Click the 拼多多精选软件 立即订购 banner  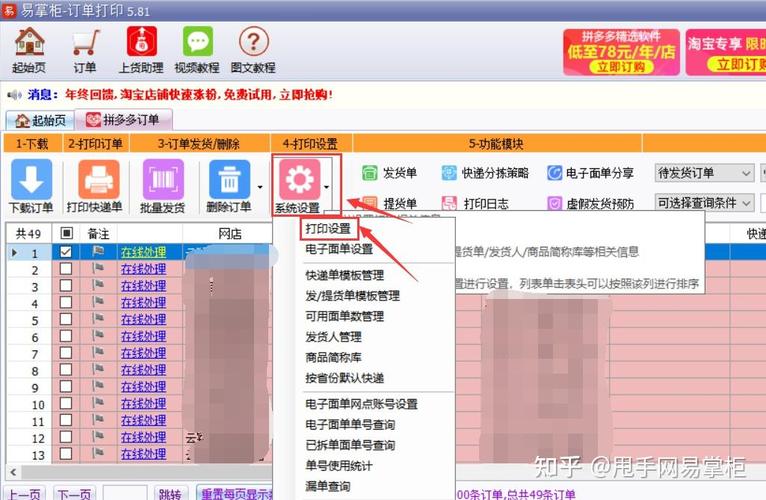[x=621, y=52]
